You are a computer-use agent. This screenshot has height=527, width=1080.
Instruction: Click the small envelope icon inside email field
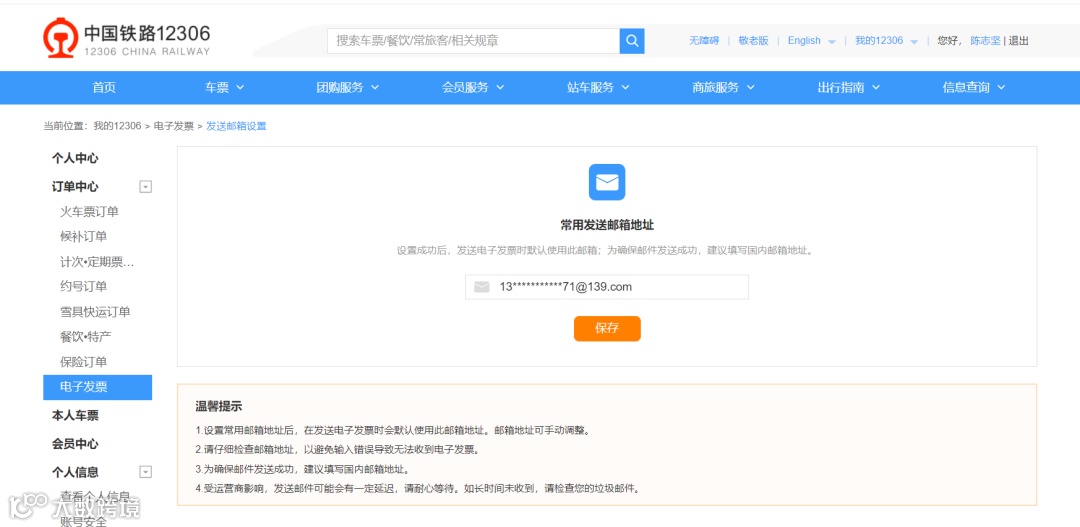(481, 287)
